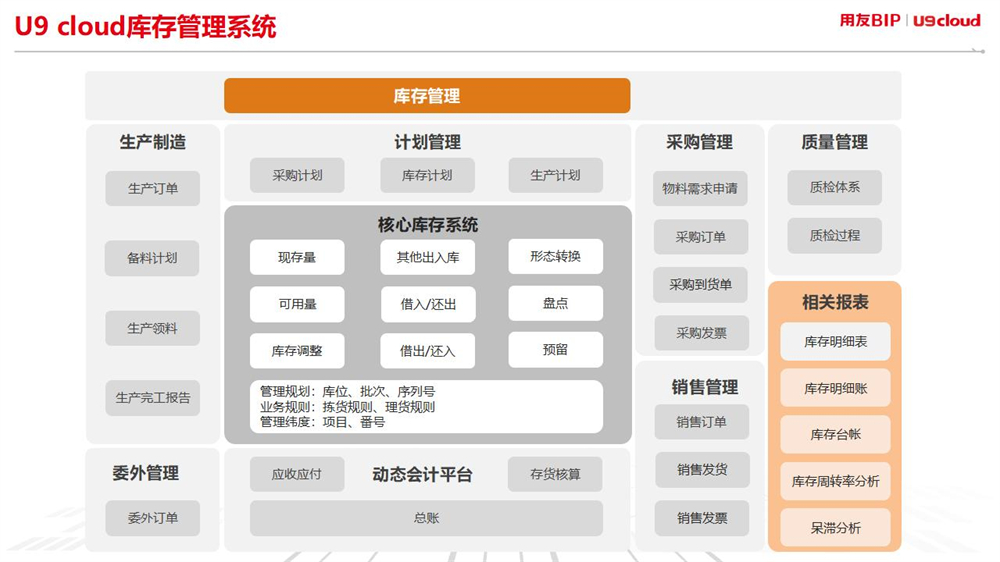
Task: Click the 计划管理 section heading
Action: [427, 142]
